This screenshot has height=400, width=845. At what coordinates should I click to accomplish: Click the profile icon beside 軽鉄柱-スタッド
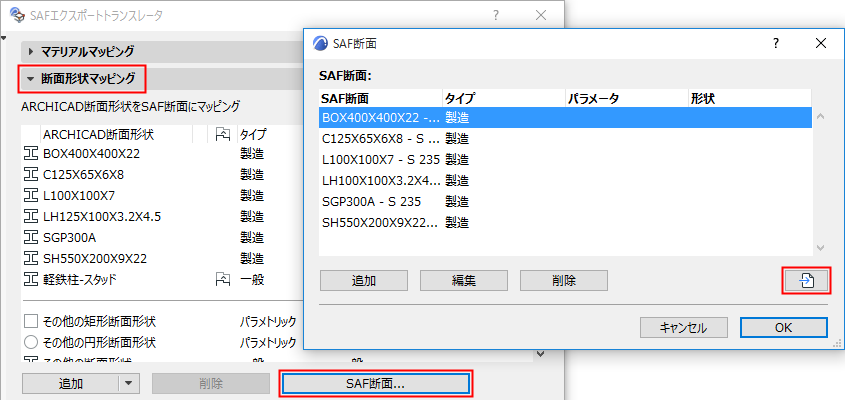pyautogui.click(x=30, y=279)
